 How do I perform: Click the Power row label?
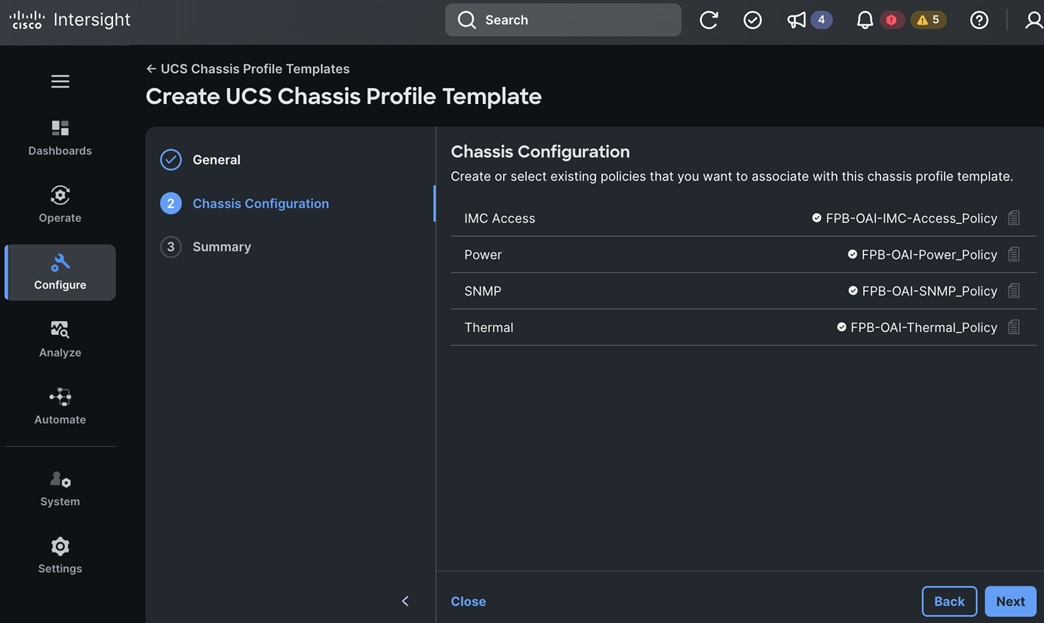(x=483, y=255)
